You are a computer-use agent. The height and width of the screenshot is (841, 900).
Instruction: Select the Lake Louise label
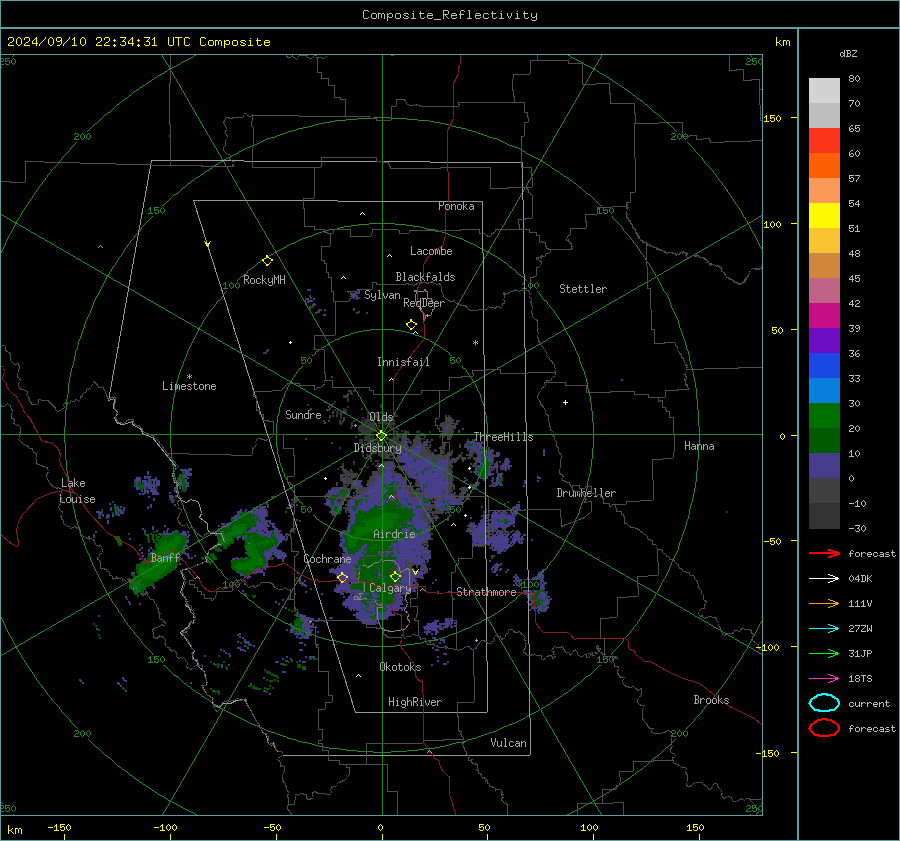coord(77,491)
